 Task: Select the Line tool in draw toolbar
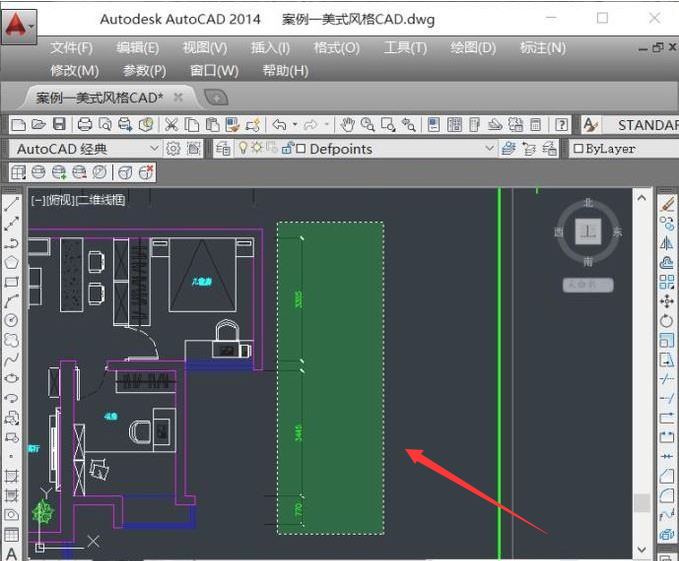point(12,204)
